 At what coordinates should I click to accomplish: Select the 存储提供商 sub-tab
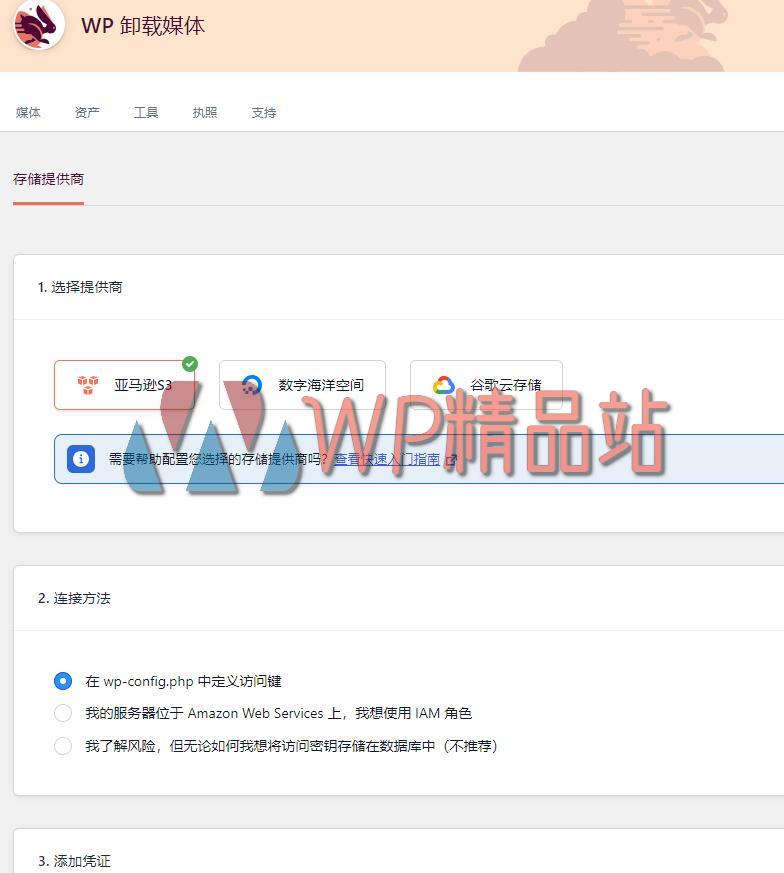tap(48, 179)
